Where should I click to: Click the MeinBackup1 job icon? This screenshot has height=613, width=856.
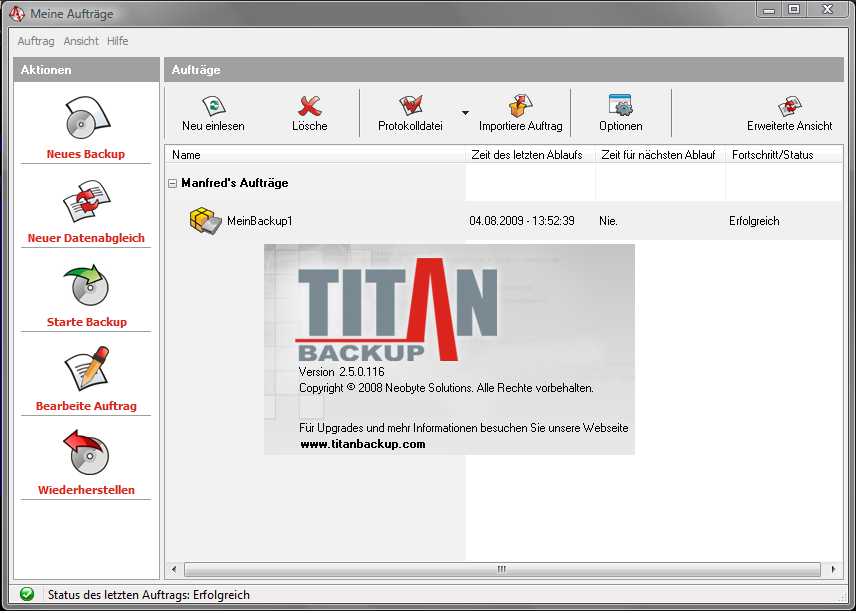(205, 221)
